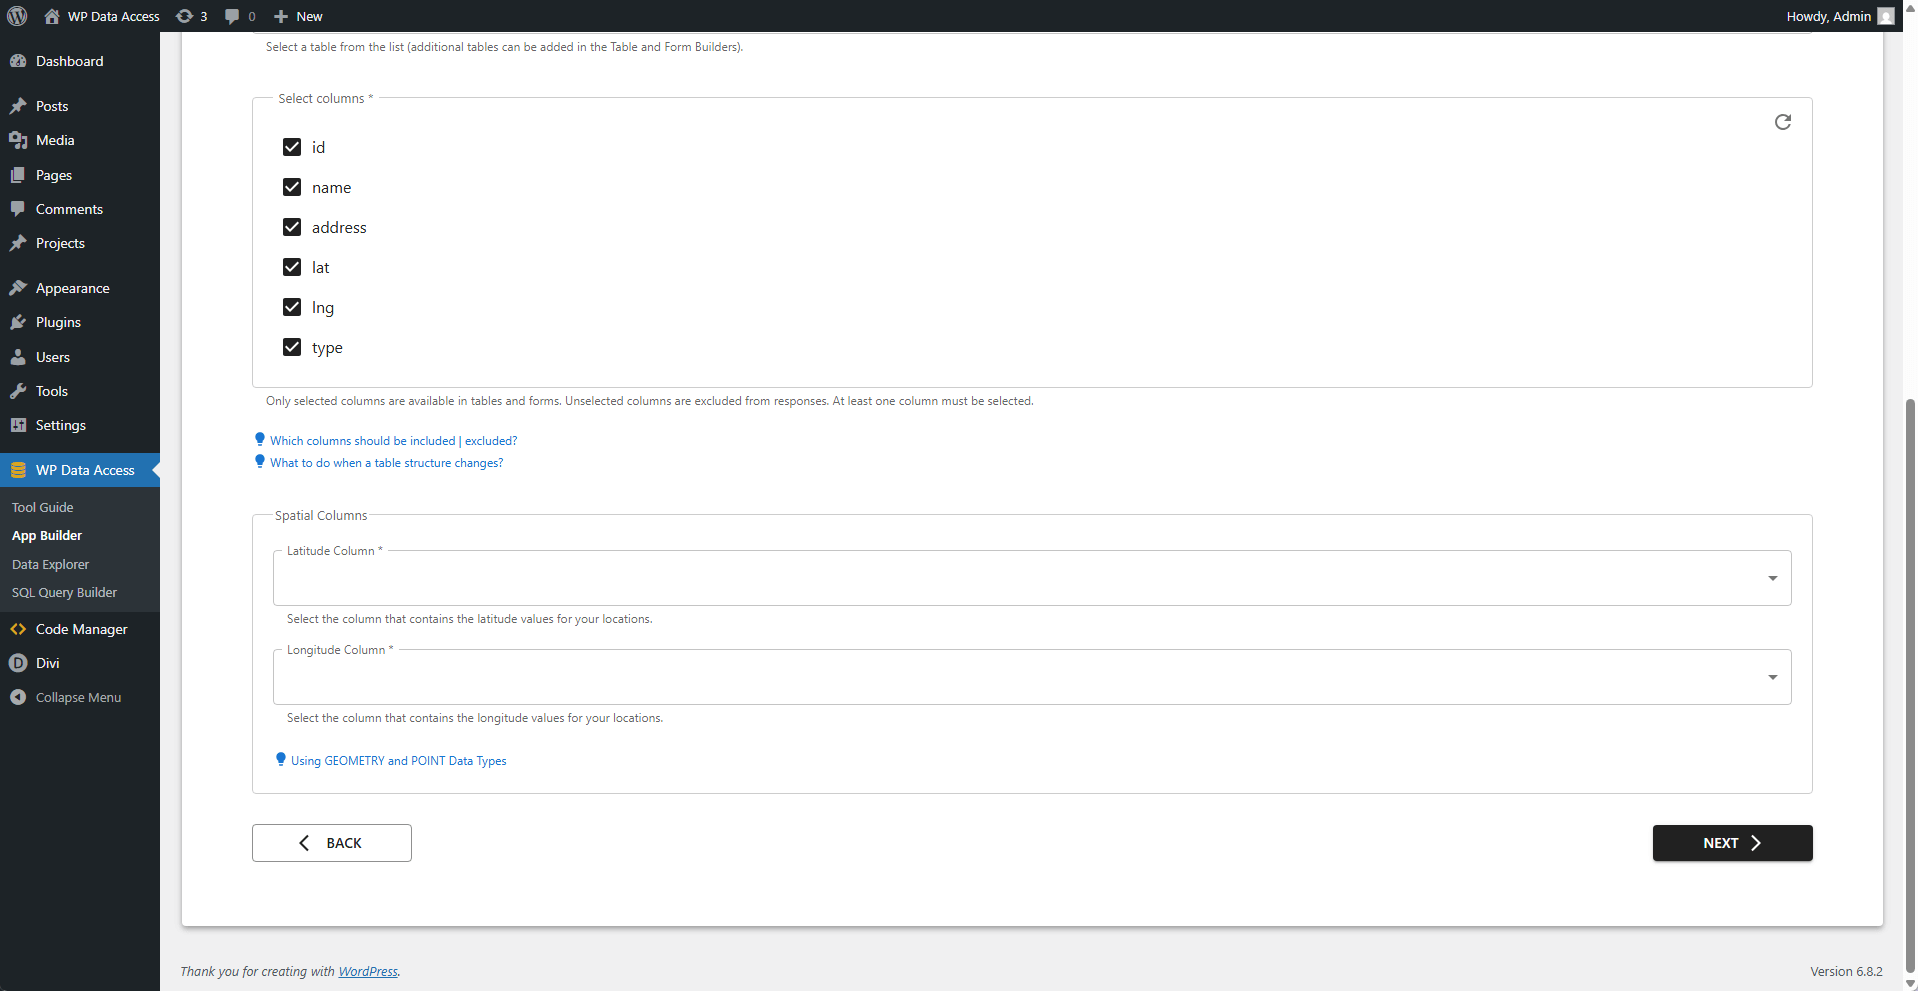Open the Using GEOMETRY and POINT Data Types link
The height and width of the screenshot is (991, 1918).
(397, 760)
